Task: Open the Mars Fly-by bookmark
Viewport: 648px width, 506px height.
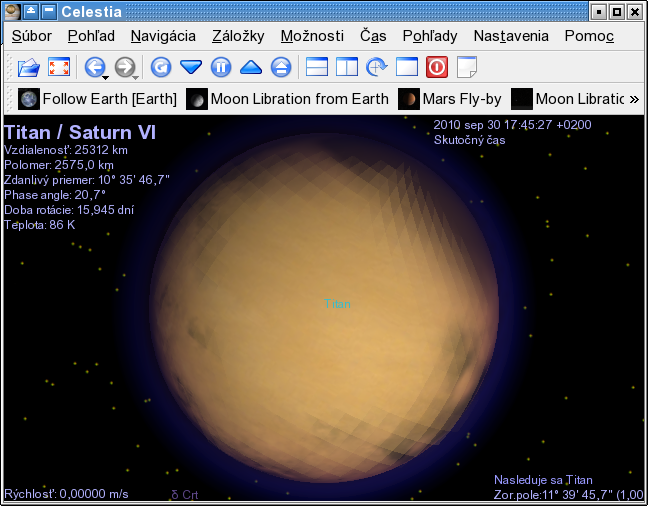Action: pos(450,99)
